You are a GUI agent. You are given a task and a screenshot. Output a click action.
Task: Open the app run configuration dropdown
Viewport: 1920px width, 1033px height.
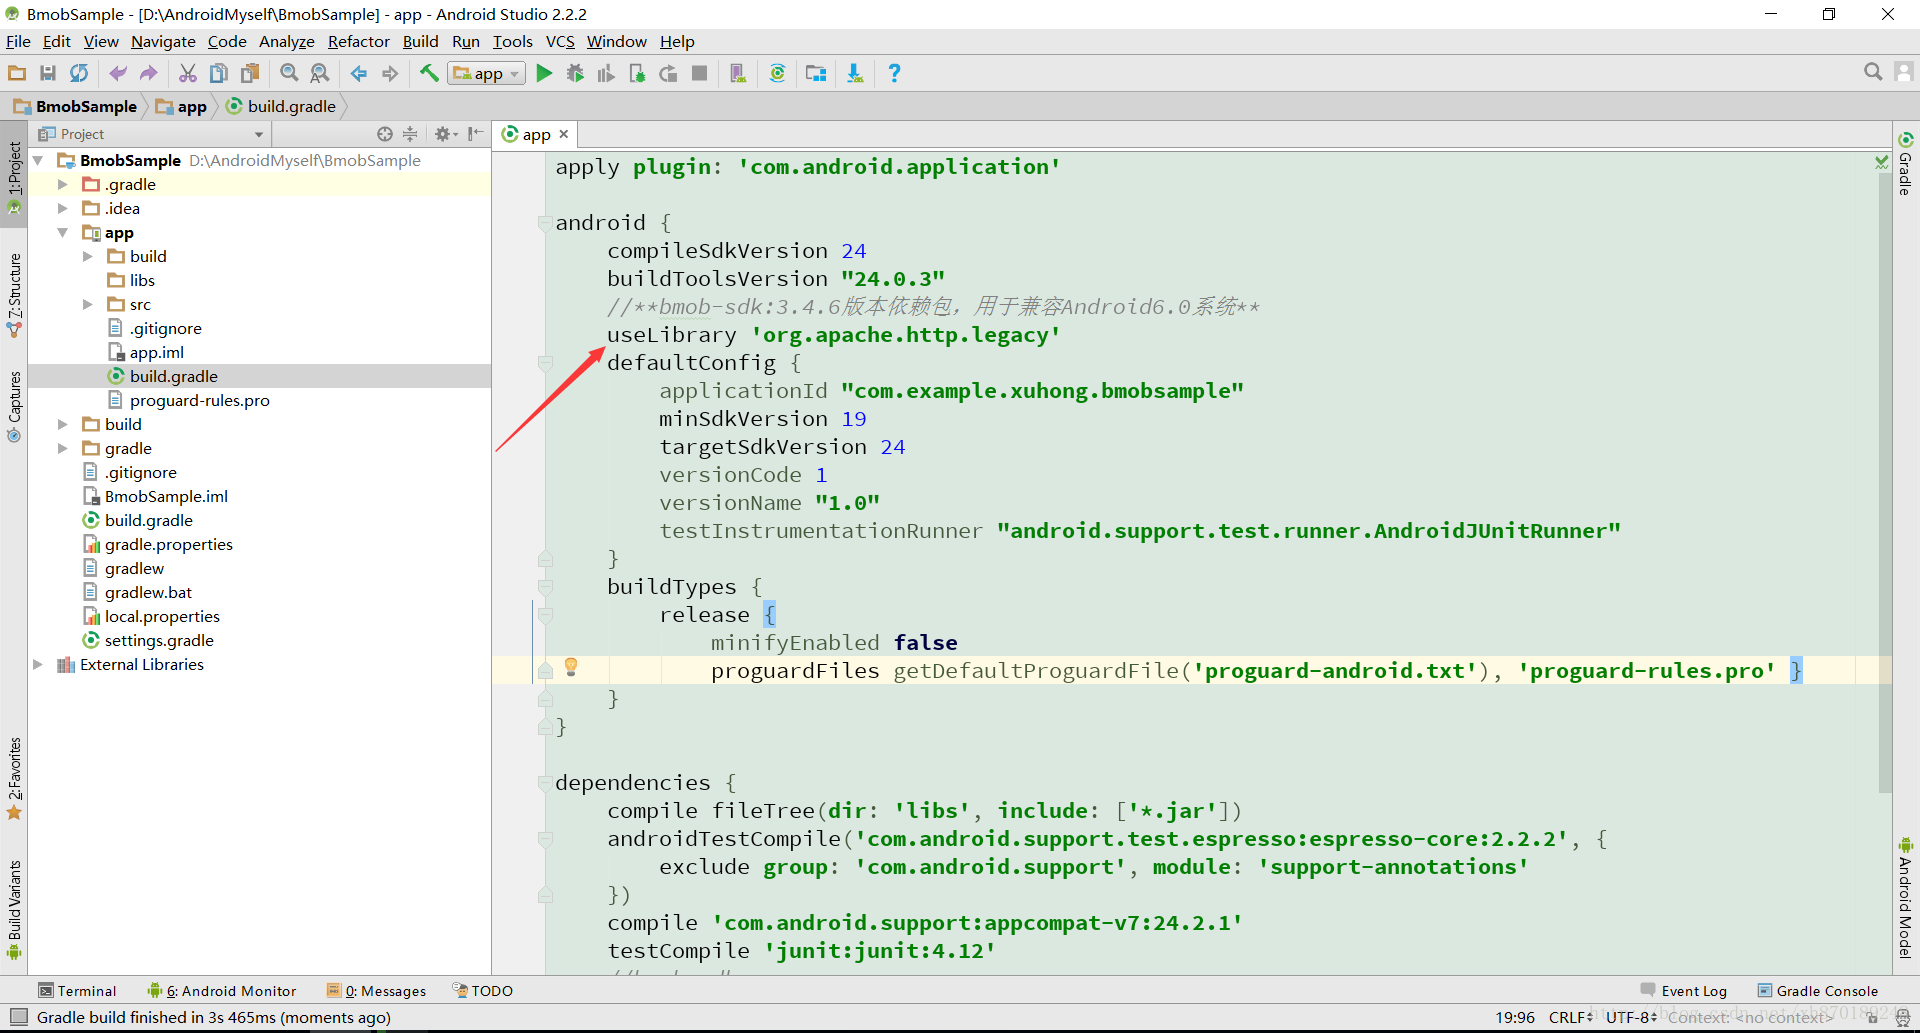[x=487, y=73]
